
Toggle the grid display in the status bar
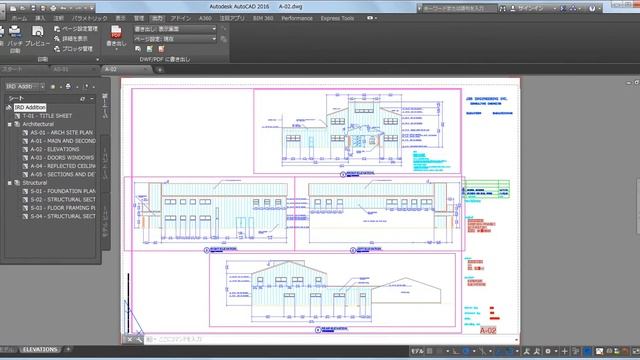pos(429,351)
